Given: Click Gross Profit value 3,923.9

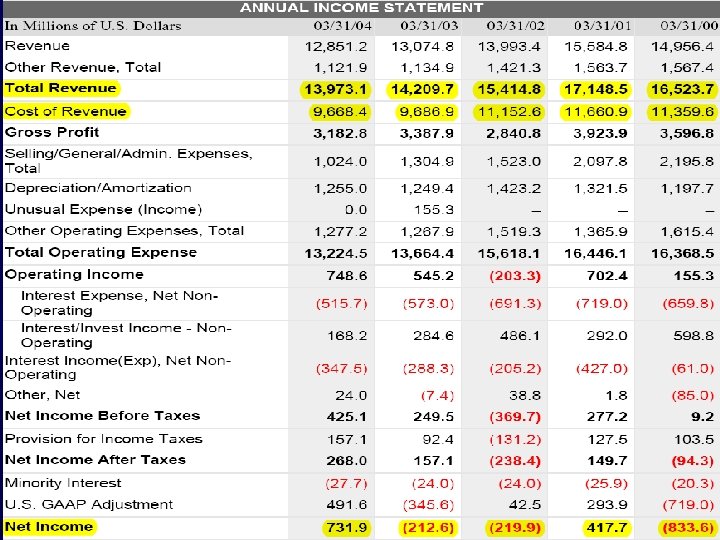Looking at the screenshot, I should [x=600, y=134].
